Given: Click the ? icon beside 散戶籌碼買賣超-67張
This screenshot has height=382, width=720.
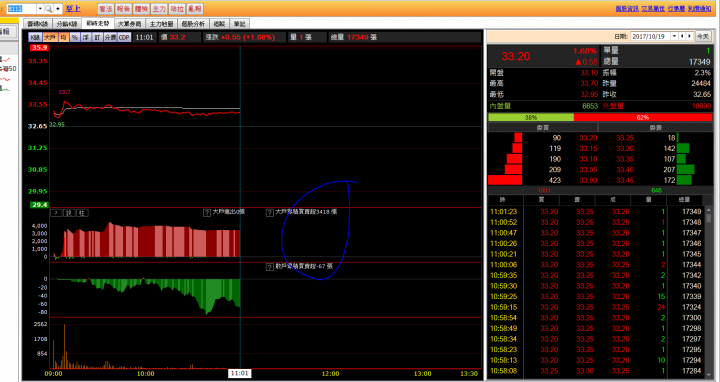Looking at the screenshot, I should coord(270,267).
